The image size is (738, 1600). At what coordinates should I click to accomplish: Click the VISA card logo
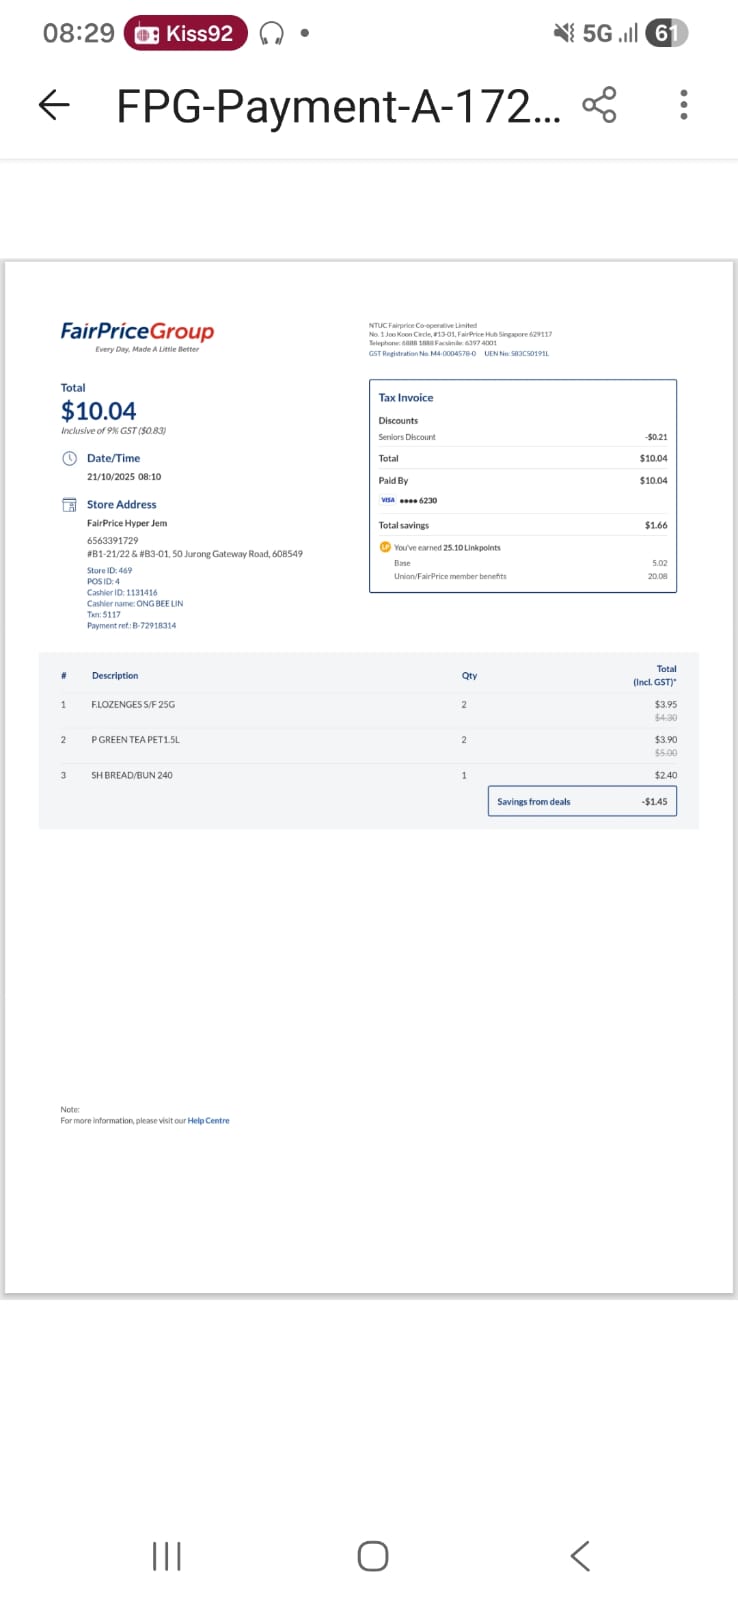pos(388,500)
